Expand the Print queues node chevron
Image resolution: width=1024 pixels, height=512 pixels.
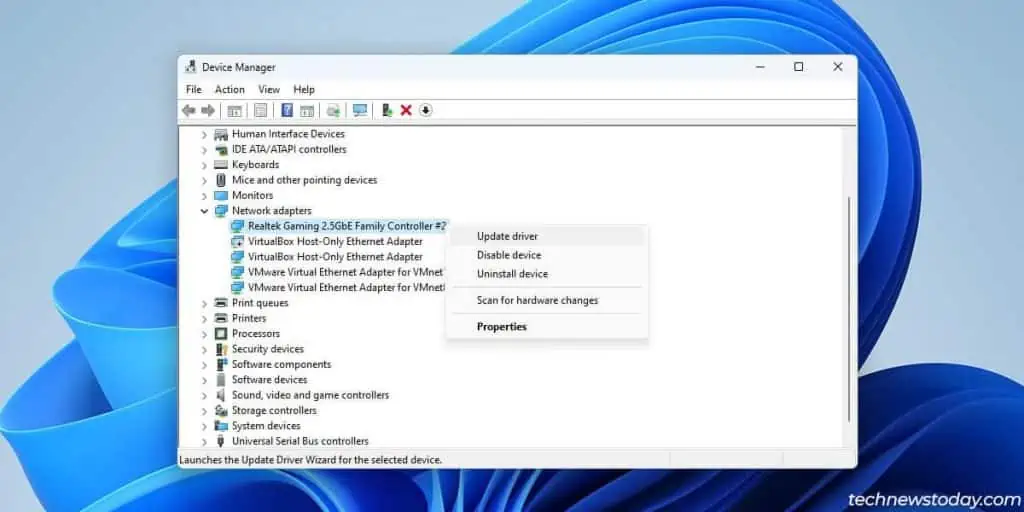tap(204, 303)
